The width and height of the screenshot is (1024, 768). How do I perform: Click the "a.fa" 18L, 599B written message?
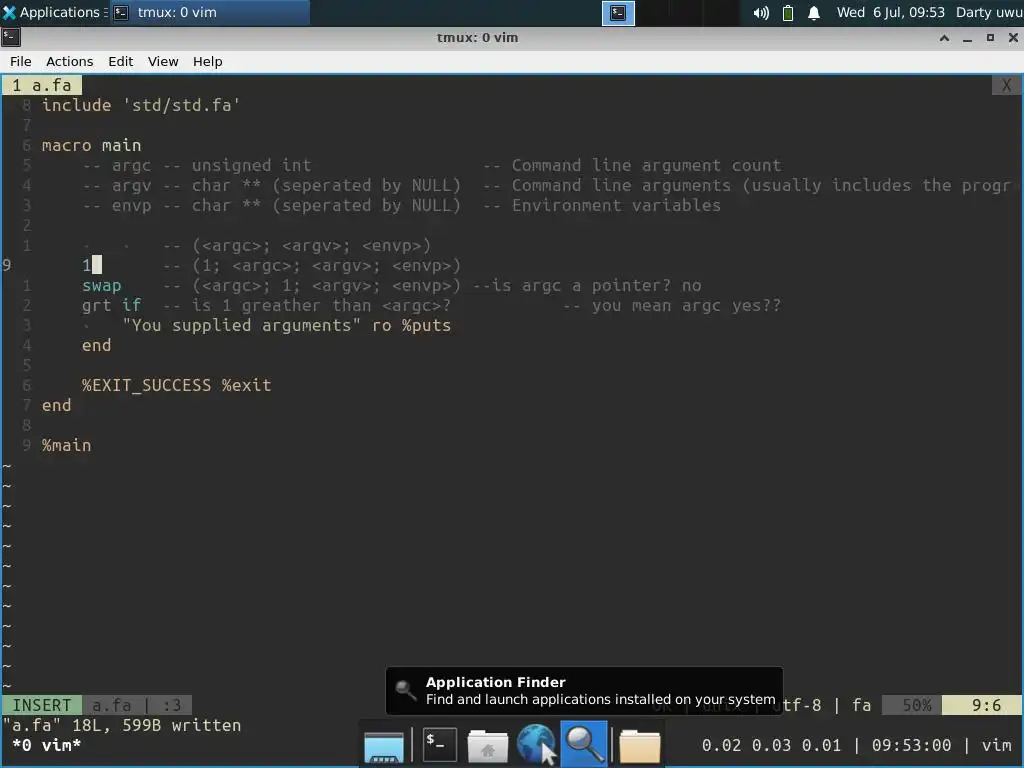click(x=122, y=726)
